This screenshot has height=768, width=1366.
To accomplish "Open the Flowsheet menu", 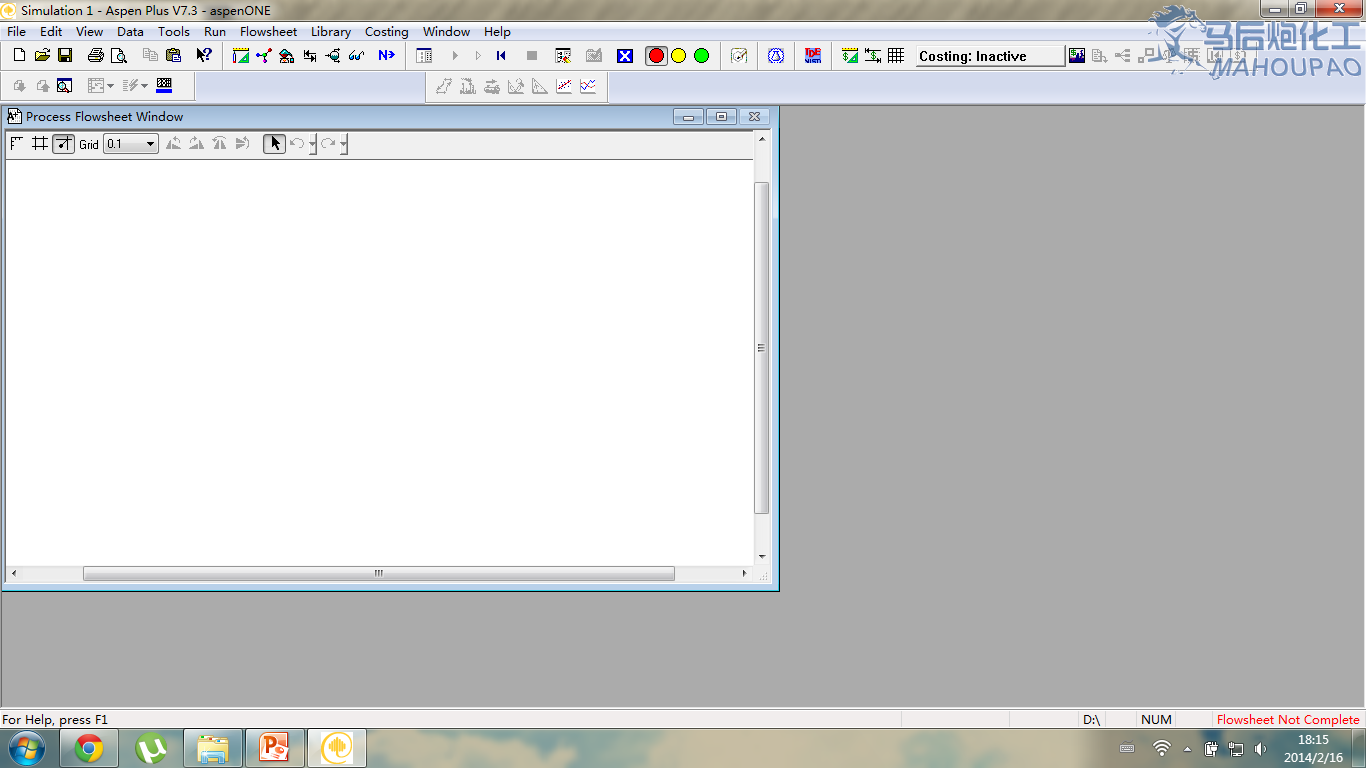I will 268,31.
